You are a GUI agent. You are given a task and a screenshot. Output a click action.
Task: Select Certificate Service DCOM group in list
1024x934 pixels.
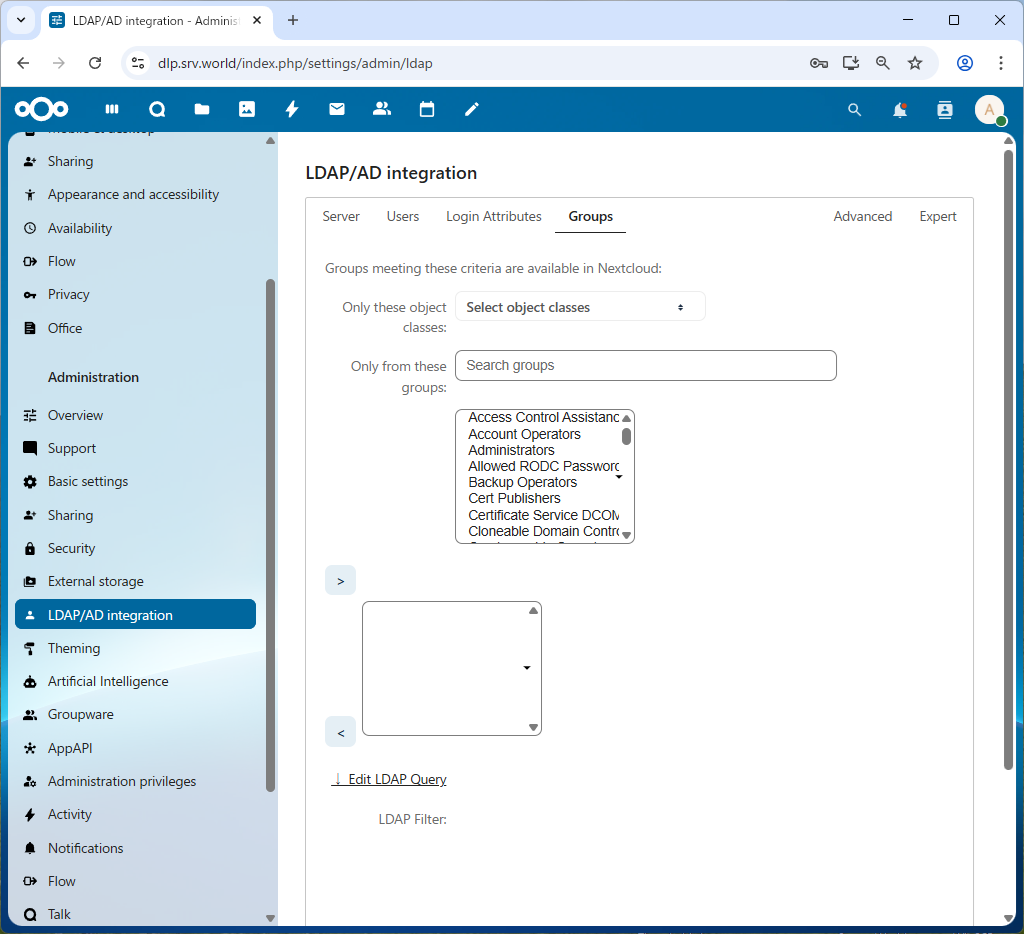(543, 515)
